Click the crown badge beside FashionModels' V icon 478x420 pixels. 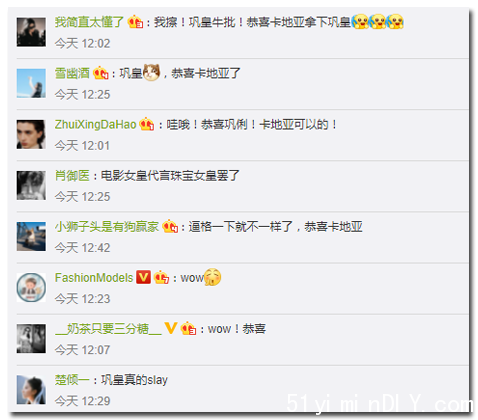pos(161,277)
